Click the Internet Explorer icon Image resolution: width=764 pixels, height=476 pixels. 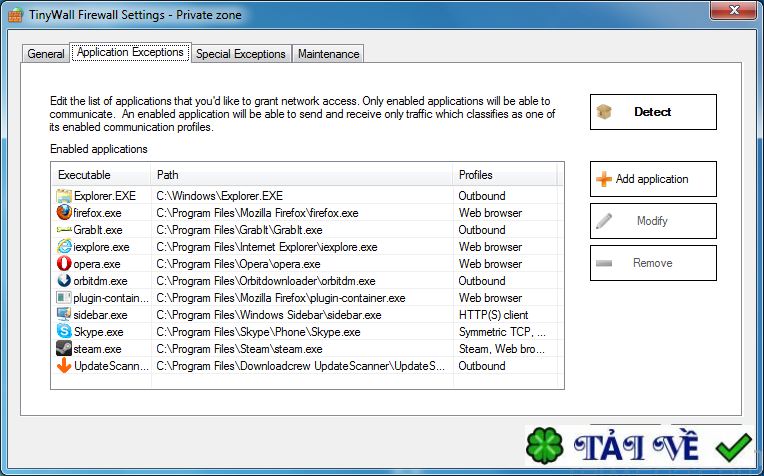point(64,247)
